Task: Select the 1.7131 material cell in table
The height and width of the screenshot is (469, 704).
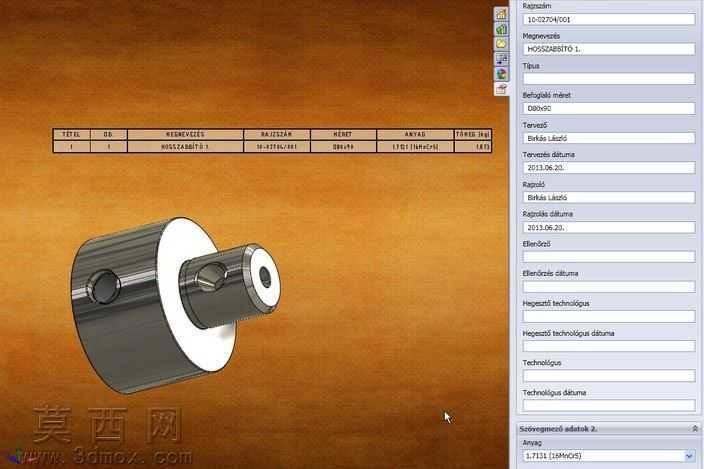Action: coord(415,147)
